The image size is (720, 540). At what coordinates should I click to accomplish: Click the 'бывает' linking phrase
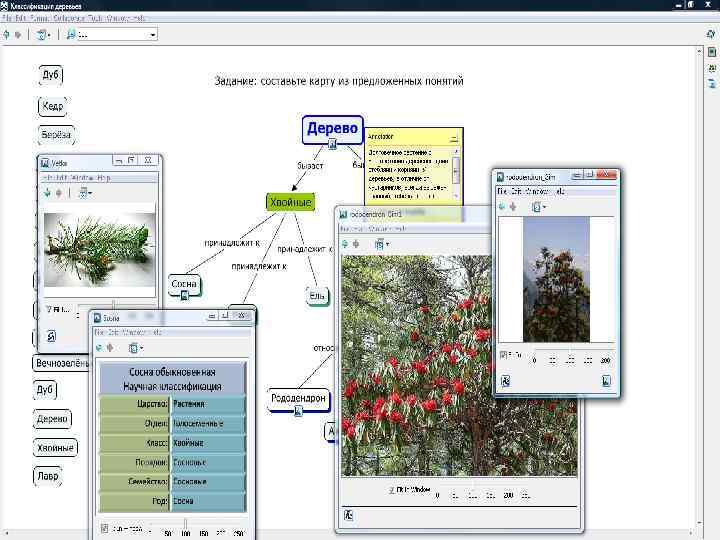(x=310, y=166)
